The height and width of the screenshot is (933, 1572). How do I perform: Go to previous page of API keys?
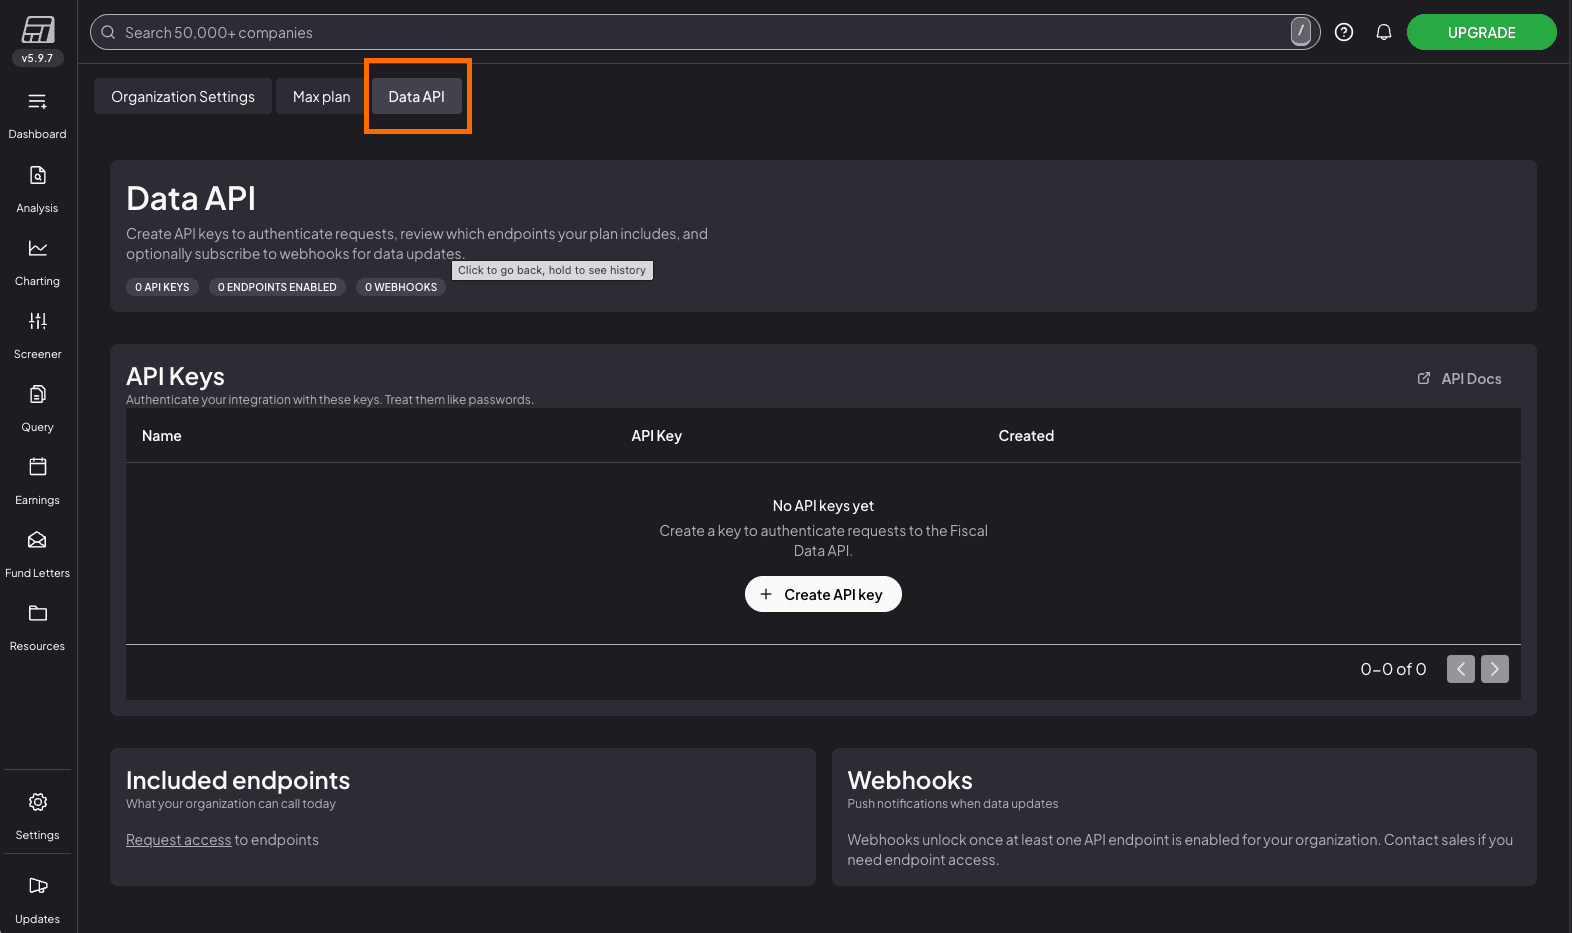tap(1461, 669)
